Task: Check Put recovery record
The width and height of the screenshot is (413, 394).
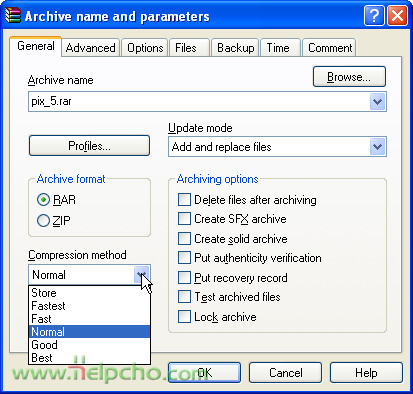Action: (233, 277)
